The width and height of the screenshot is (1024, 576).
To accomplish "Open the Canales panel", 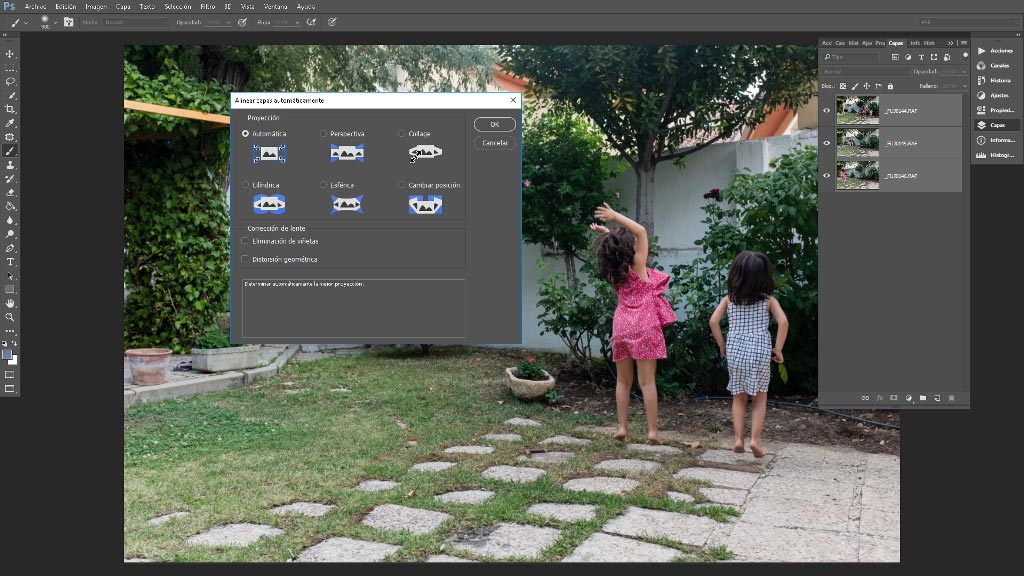I will [x=996, y=65].
